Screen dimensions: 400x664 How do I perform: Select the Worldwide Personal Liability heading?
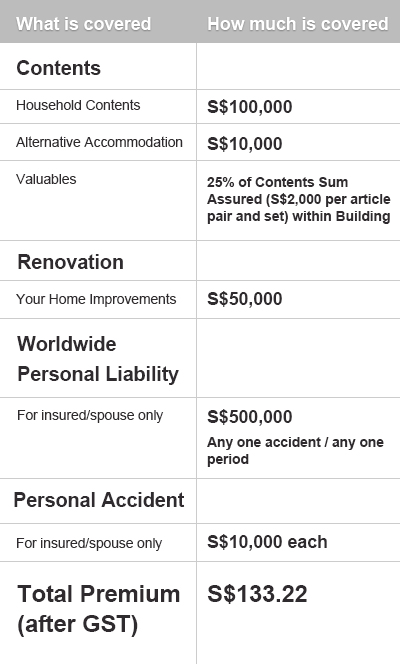pos(98,359)
